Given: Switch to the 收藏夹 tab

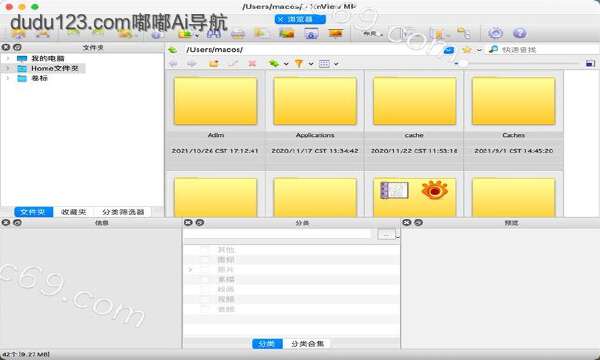Looking at the screenshot, I should point(74,212).
